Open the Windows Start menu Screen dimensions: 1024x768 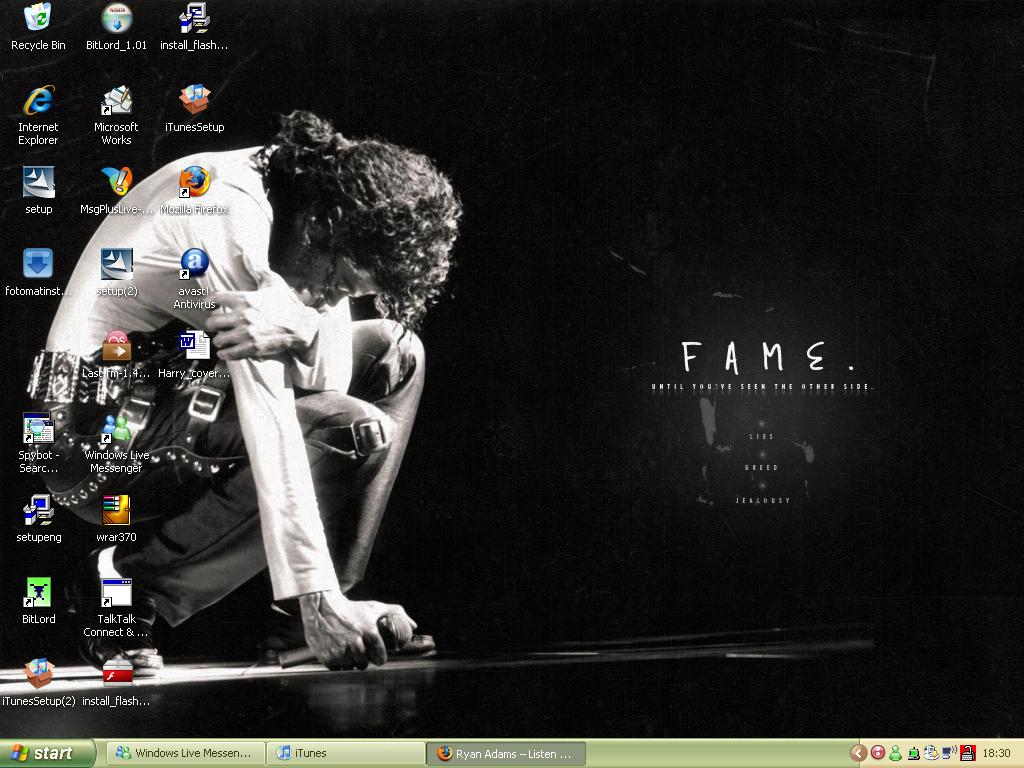tap(48, 753)
